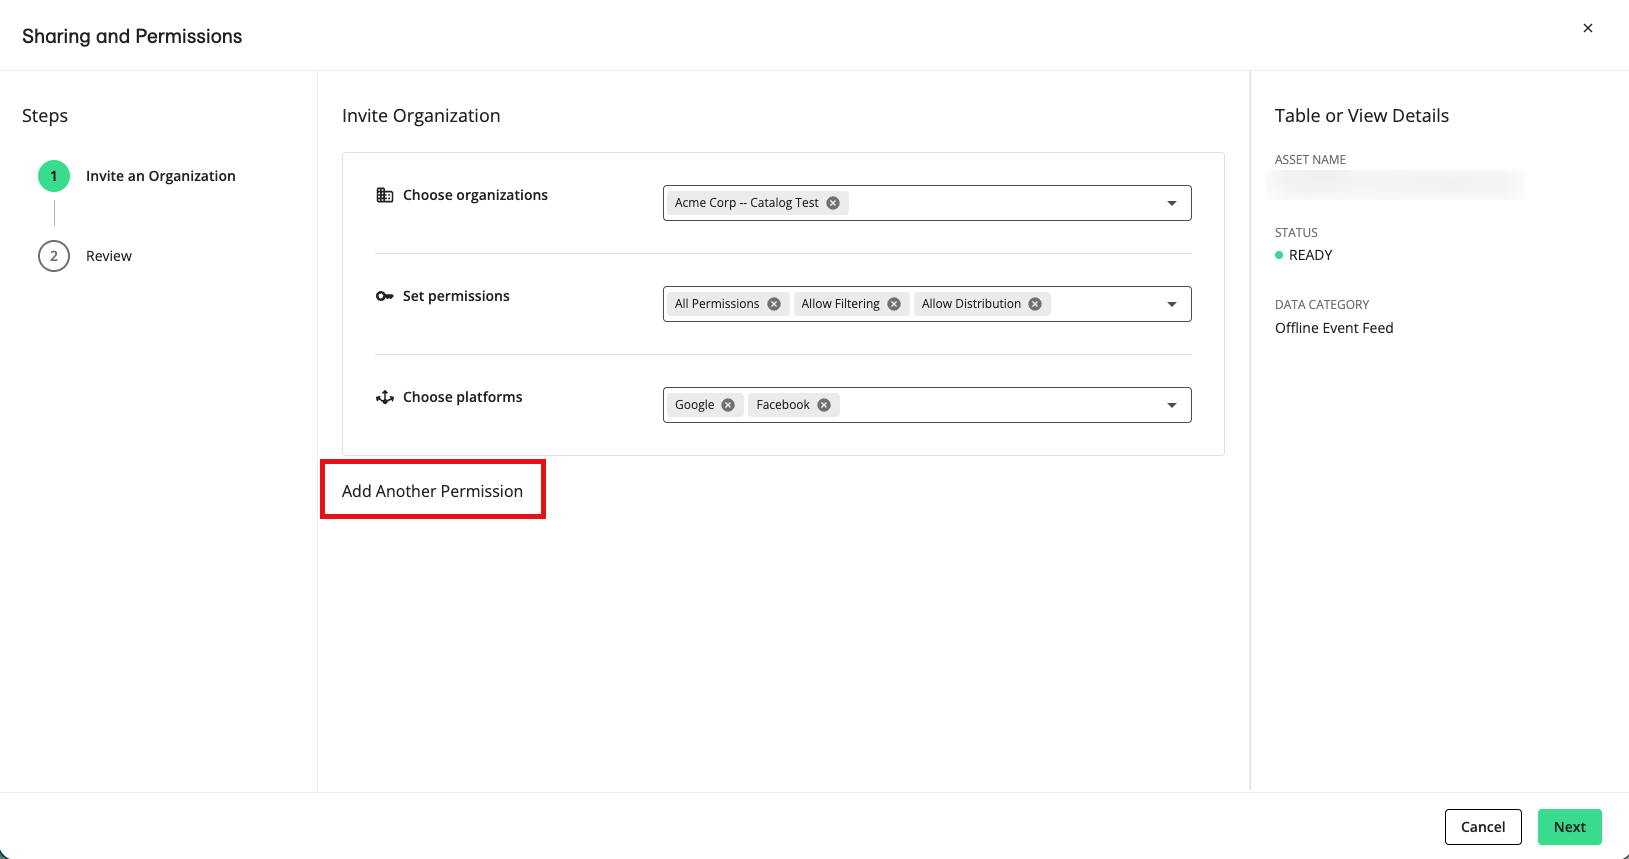Click the Allow Distribution chip label
The height and width of the screenshot is (859, 1629).
point(971,304)
